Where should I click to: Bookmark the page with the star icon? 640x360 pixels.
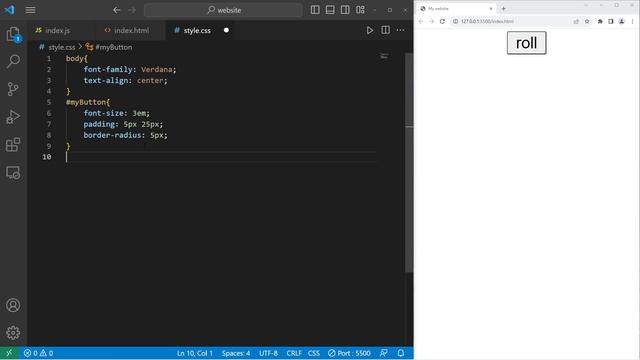587,21
